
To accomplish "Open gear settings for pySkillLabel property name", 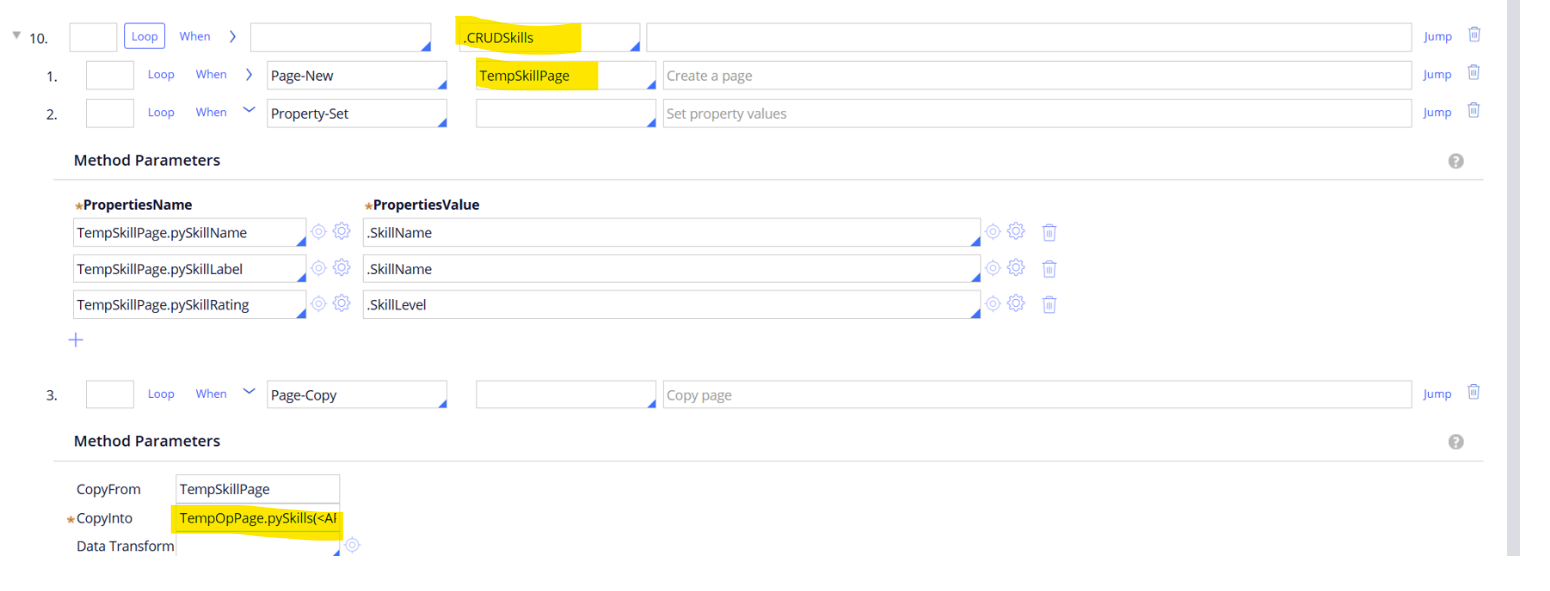I will 341,268.
